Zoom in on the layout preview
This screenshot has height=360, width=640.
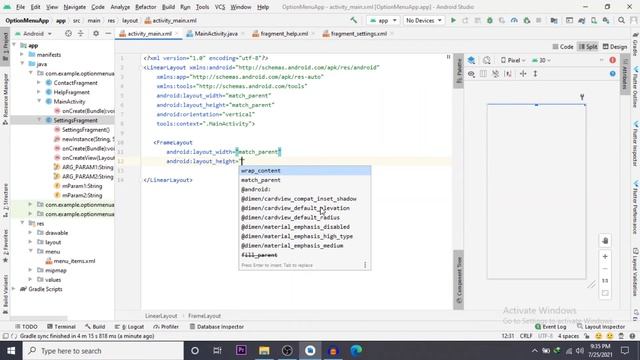click(x=605, y=257)
